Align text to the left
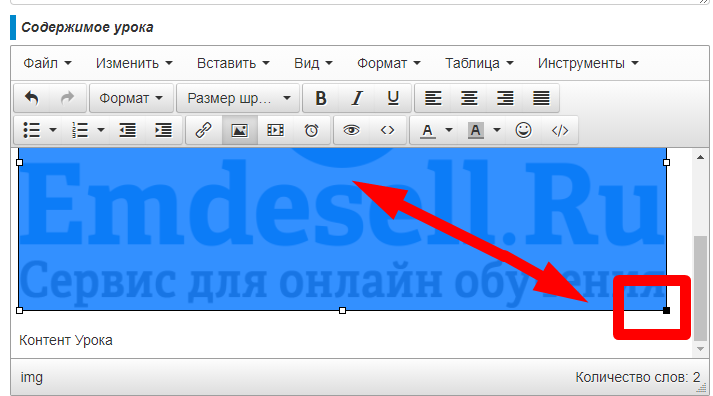Image resolution: width=713 pixels, height=396 pixels. 433,98
